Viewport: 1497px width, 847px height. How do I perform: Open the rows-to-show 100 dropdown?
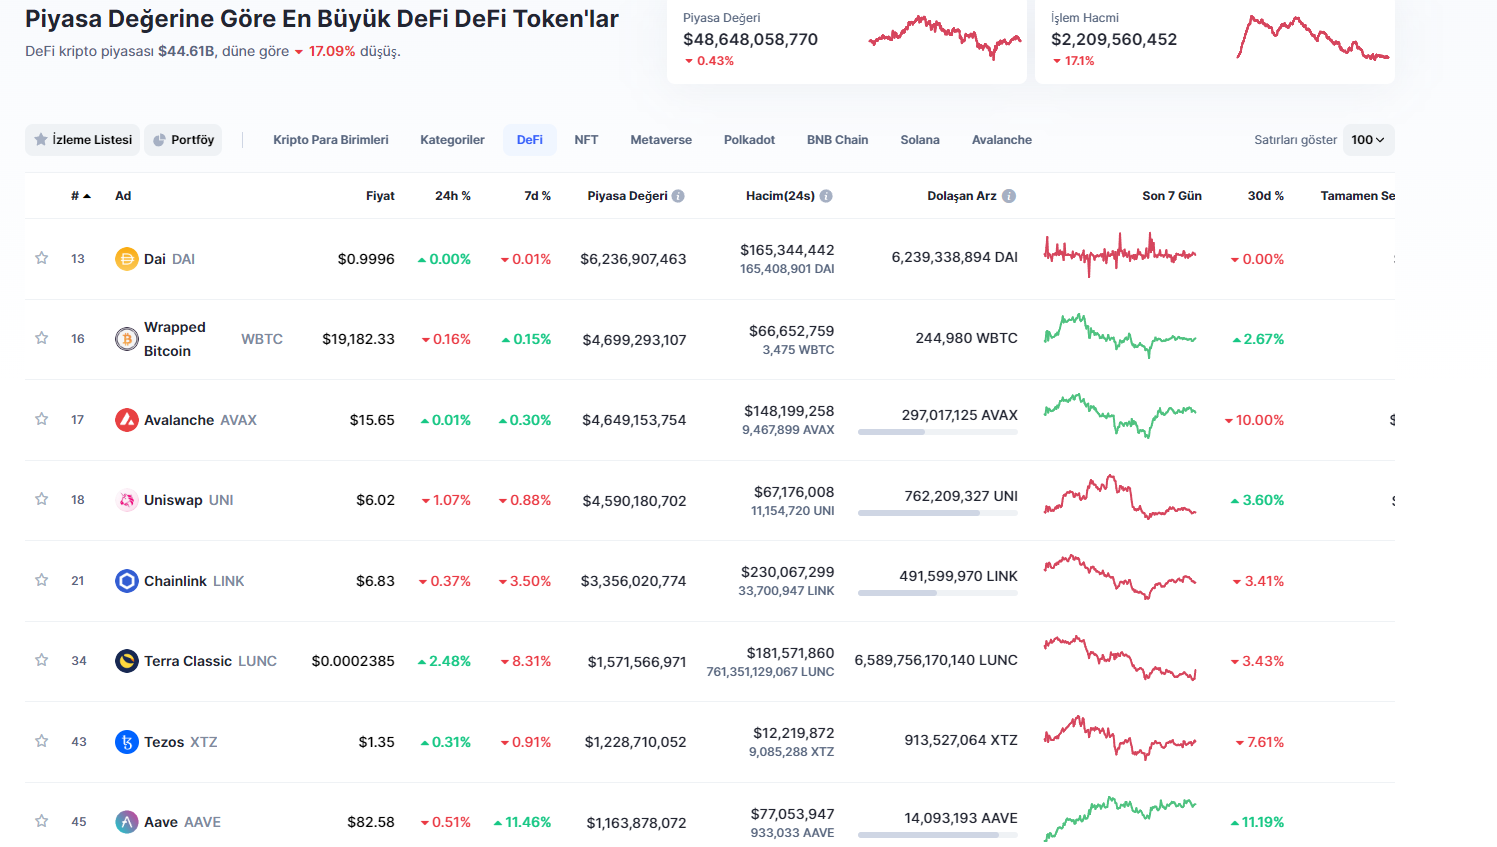pyautogui.click(x=1367, y=140)
